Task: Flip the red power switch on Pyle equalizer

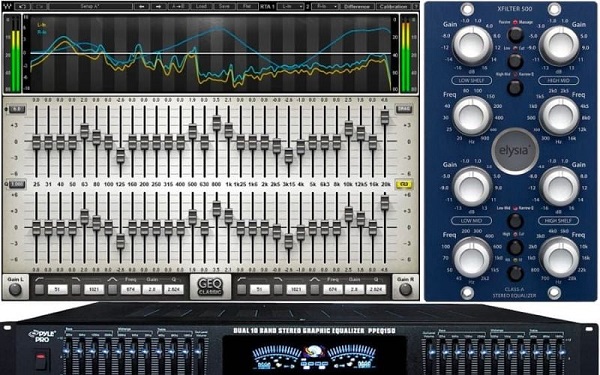Action: click(40, 361)
